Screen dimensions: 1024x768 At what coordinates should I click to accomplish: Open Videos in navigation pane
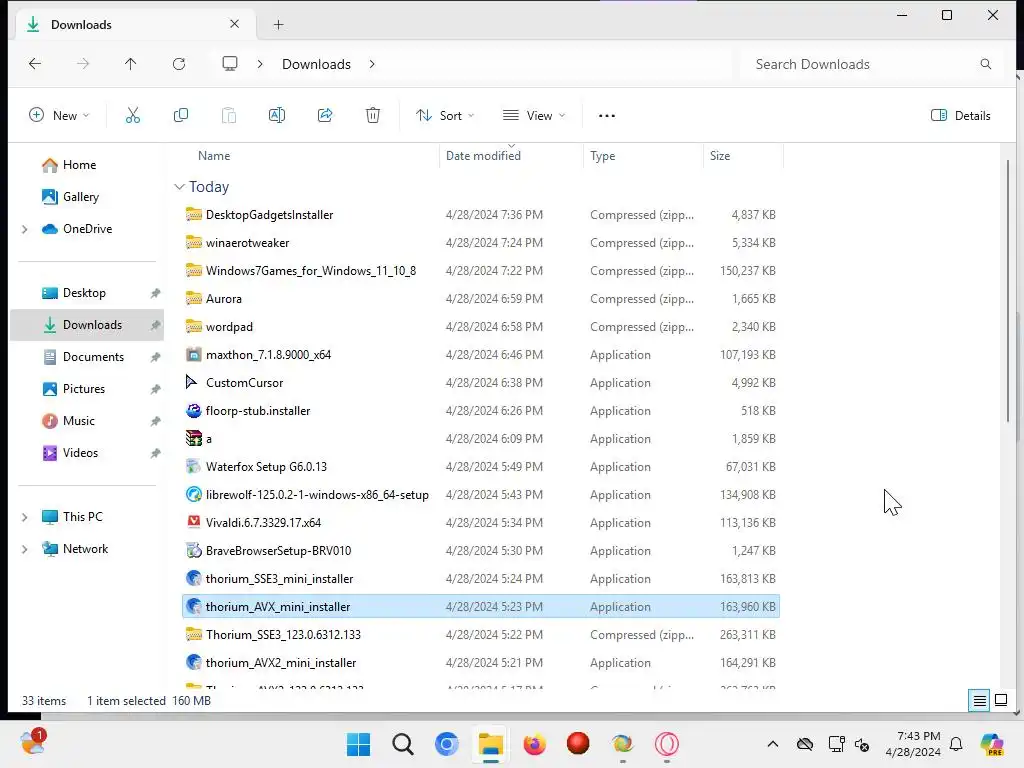[x=80, y=453]
